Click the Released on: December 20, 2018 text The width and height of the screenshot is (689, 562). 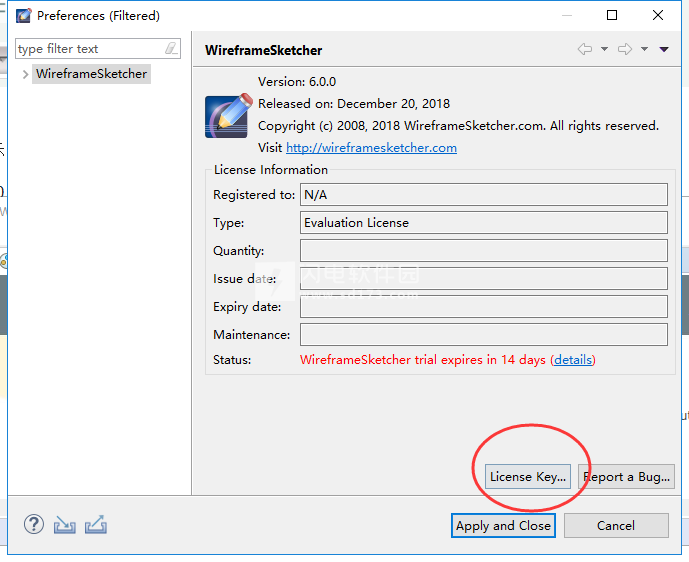(354, 104)
